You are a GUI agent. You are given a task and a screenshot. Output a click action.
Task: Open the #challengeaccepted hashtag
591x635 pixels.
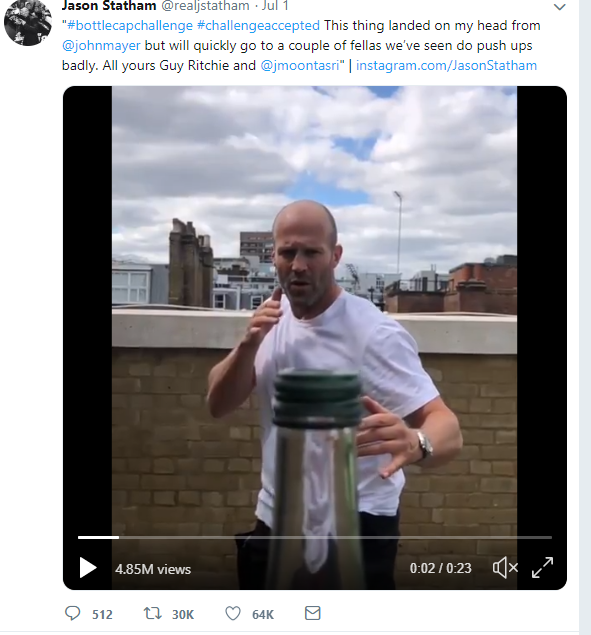(258, 26)
